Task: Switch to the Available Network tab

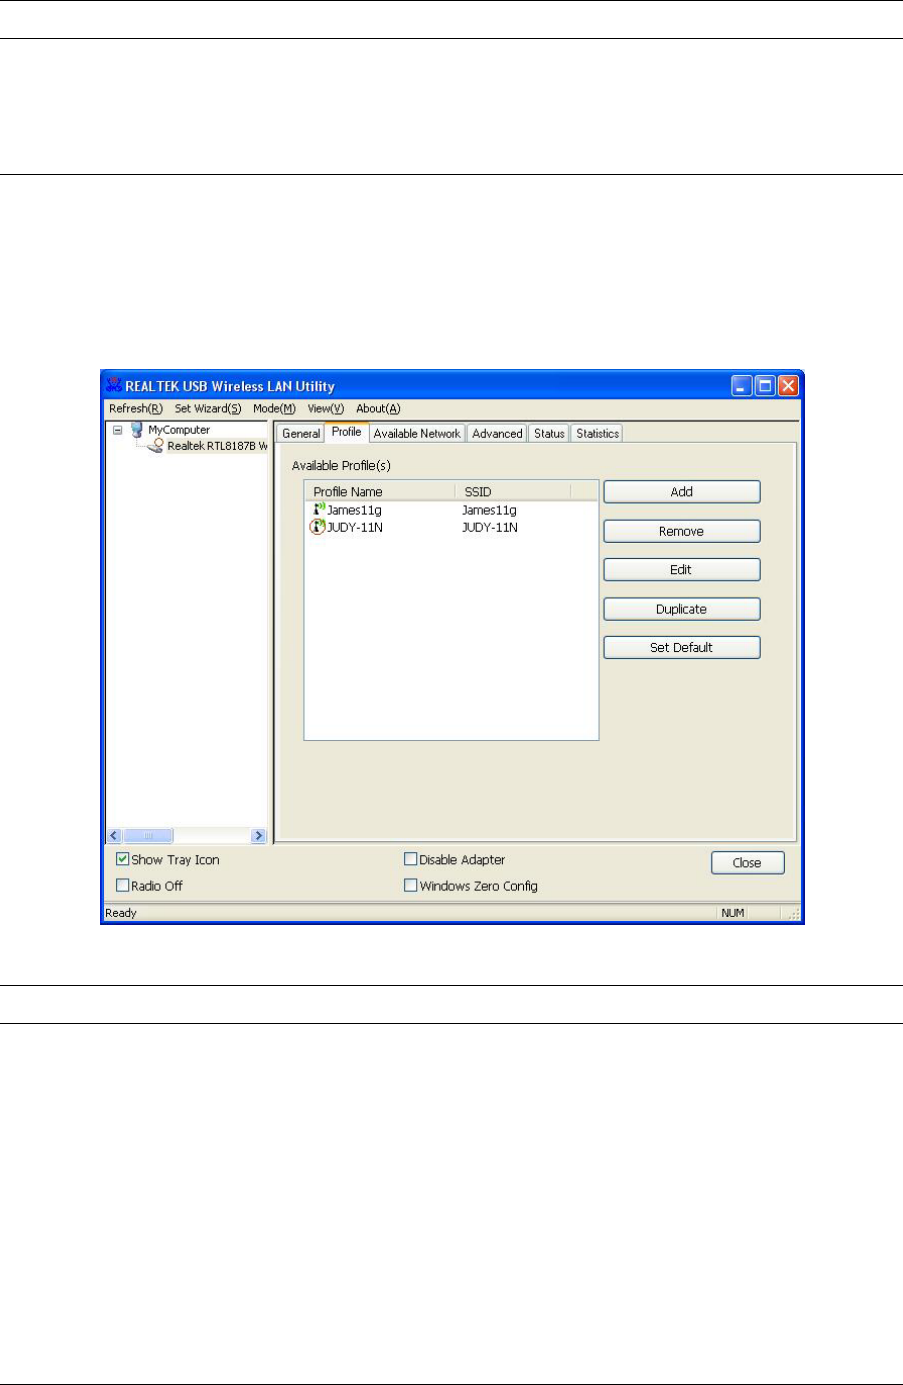Action: coord(417,434)
